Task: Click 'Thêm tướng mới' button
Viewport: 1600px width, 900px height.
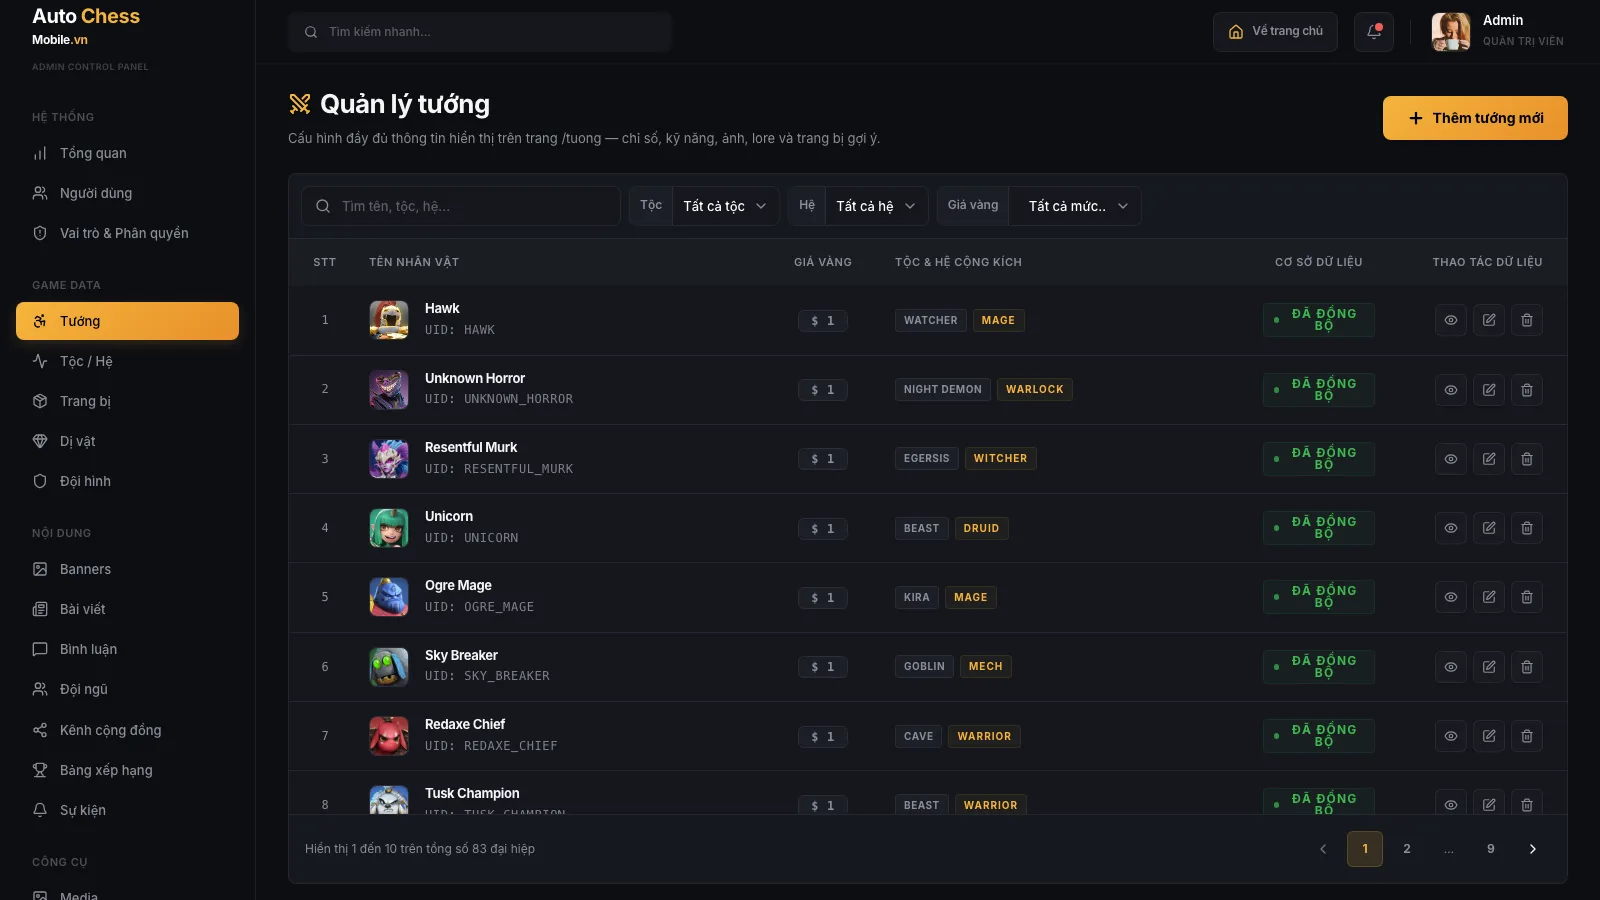Action: tap(1475, 118)
